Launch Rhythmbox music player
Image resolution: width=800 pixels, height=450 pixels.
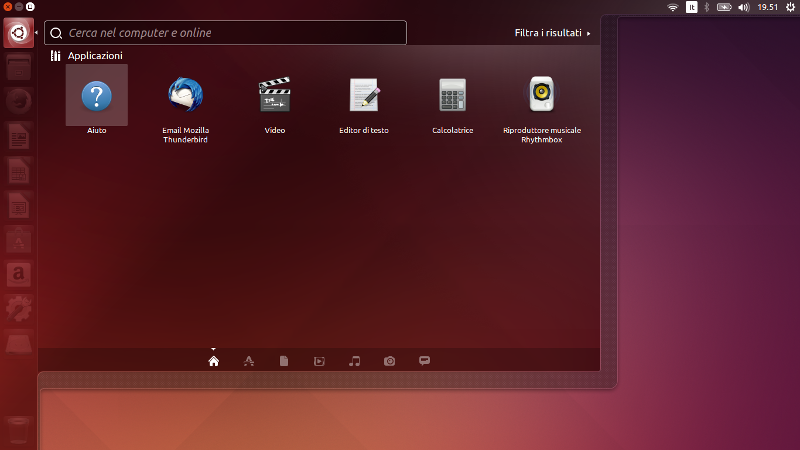[x=542, y=97]
